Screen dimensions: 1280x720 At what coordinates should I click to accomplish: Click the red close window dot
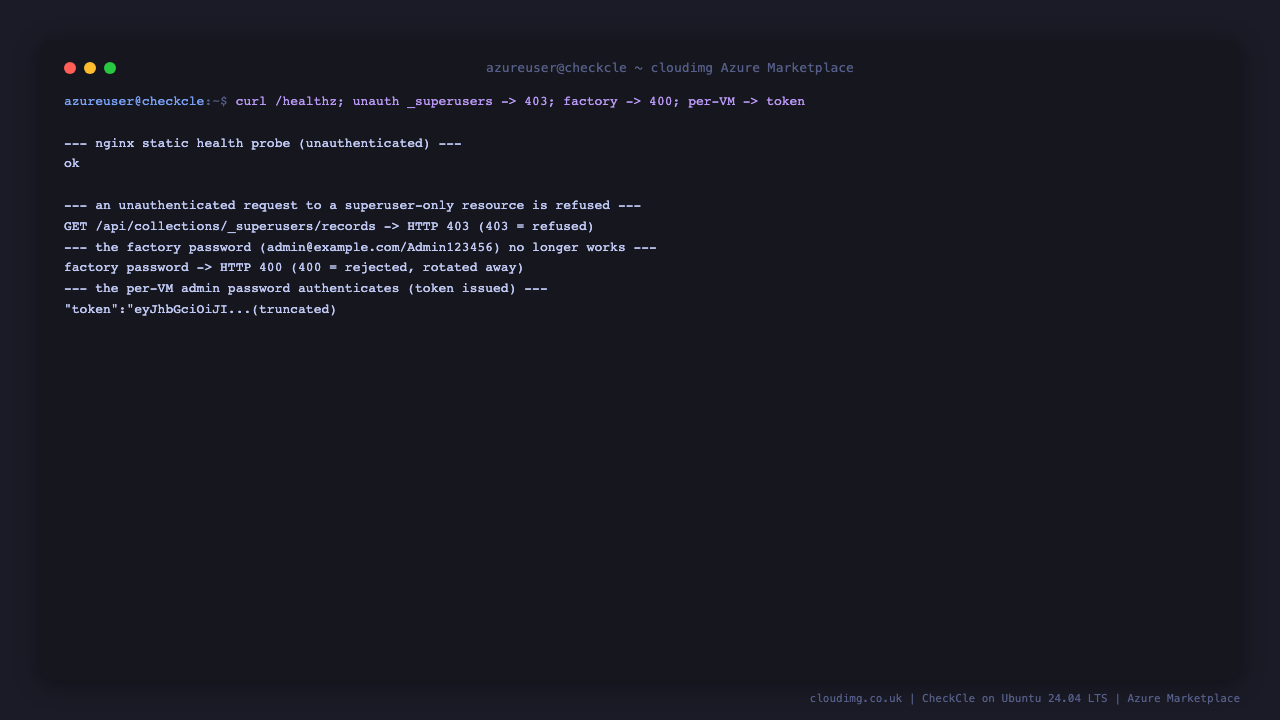[x=70, y=68]
